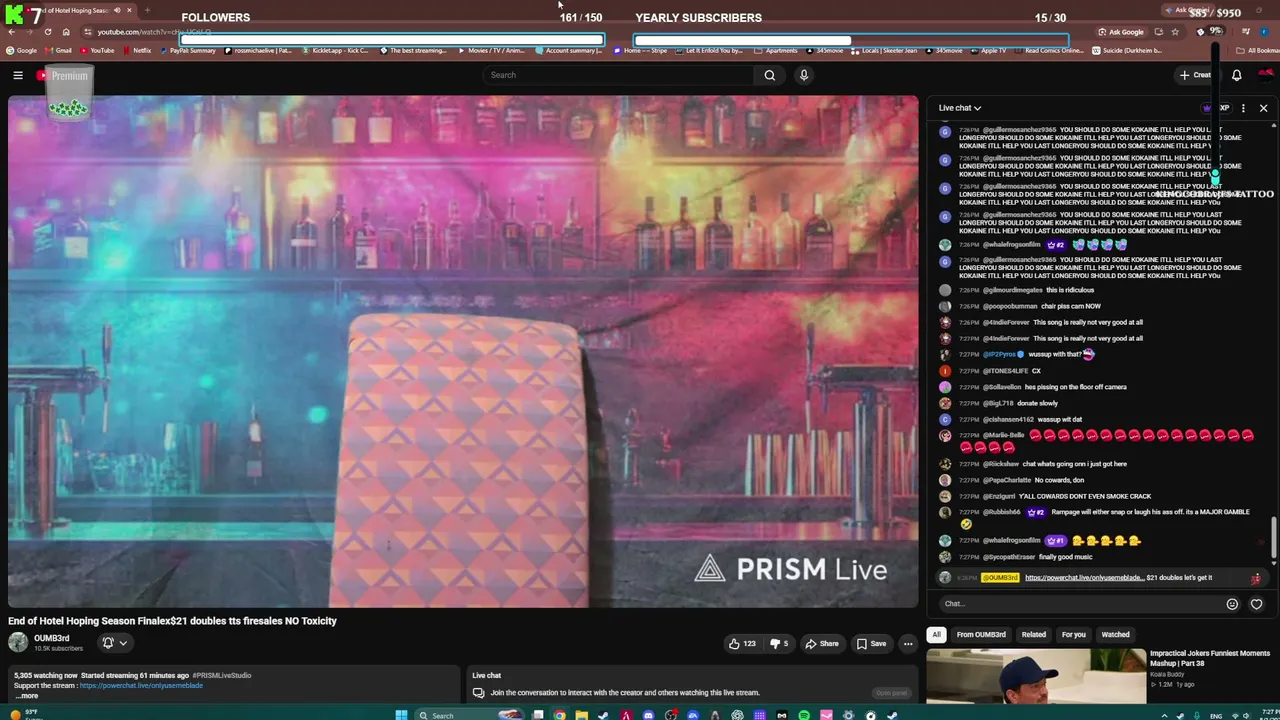Viewport: 1280px width, 720px height.
Task: Open the pinned powerchat link in chat
Action: click(x=1084, y=578)
